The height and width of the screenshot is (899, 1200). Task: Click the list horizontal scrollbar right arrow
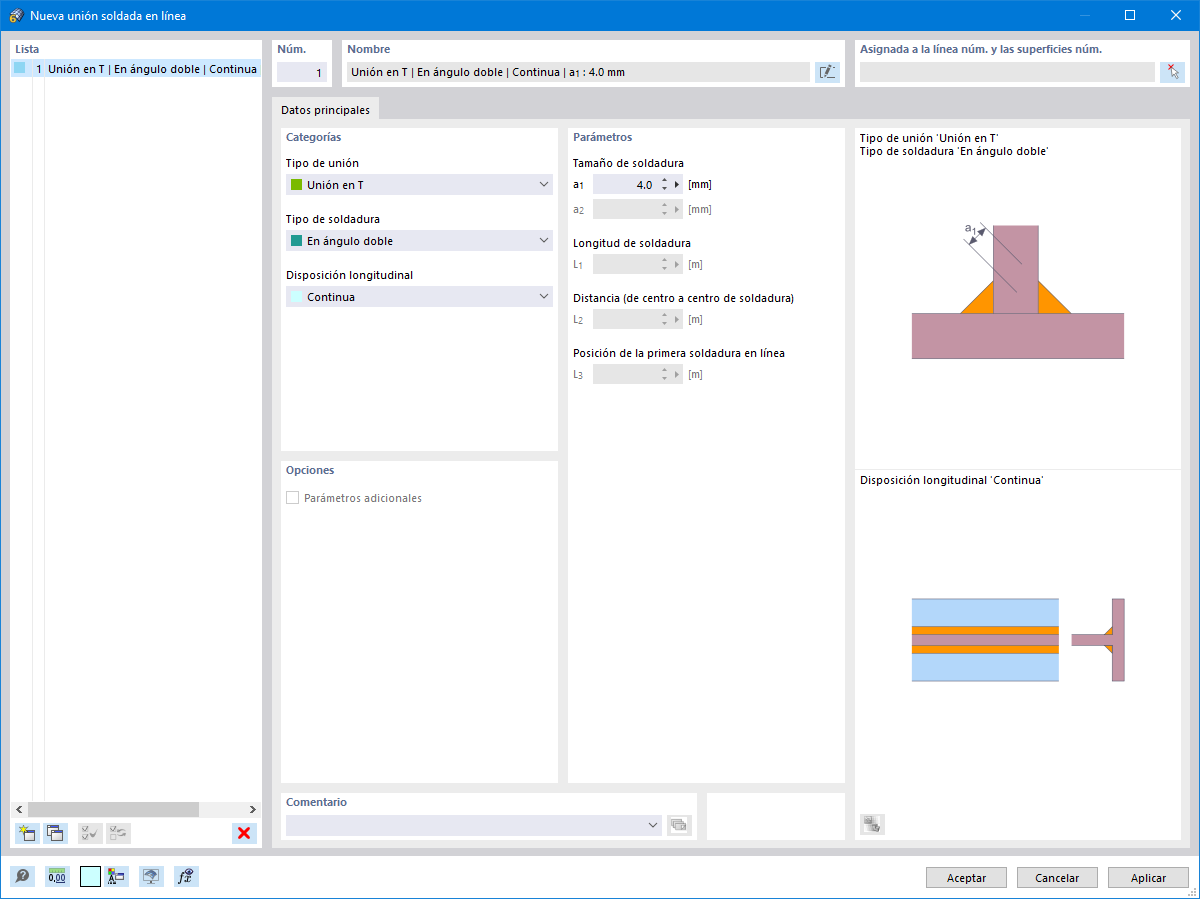(253, 809)
